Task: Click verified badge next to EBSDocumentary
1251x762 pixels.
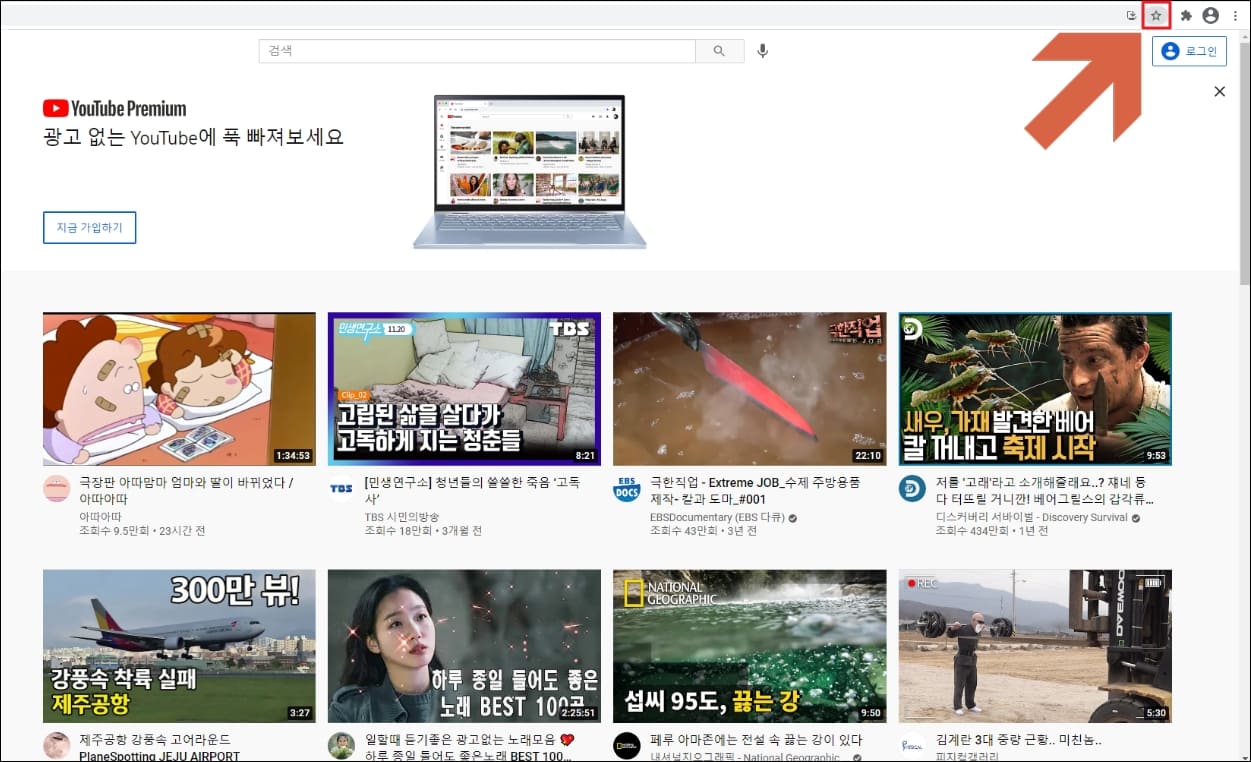Action: point(792,518)
